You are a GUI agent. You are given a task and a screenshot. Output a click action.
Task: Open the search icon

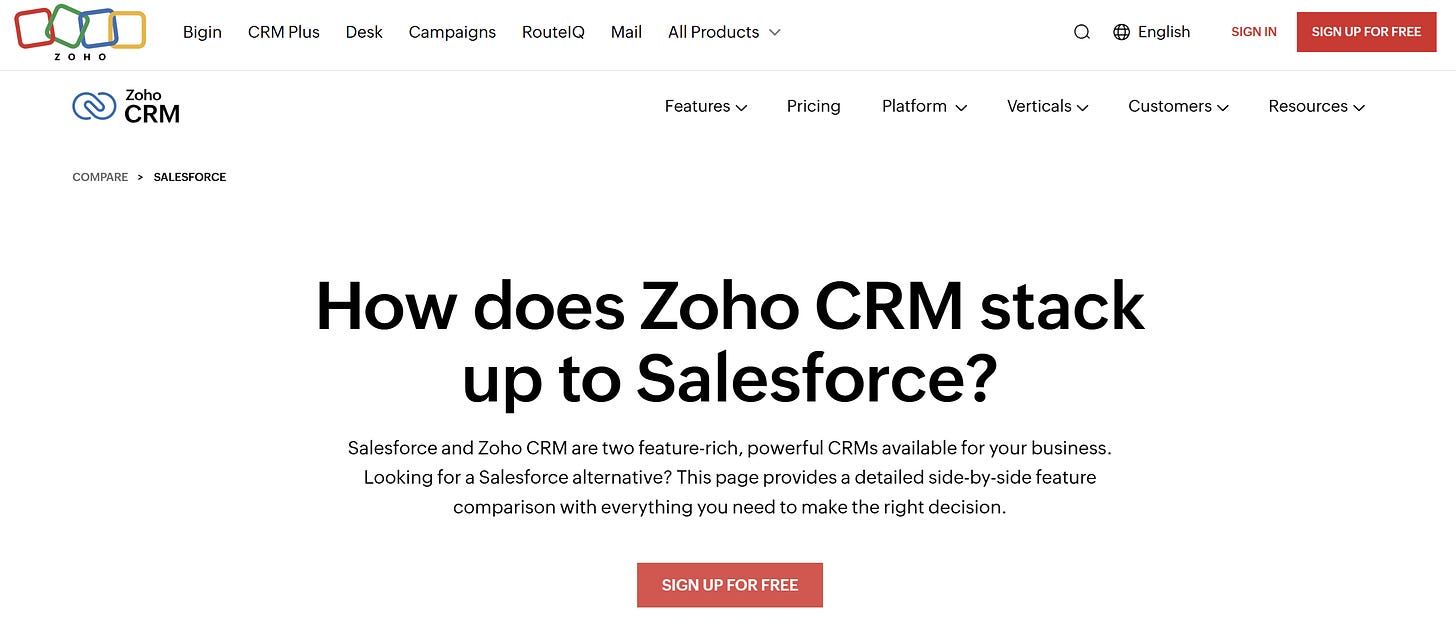(x=1081, y=31)
